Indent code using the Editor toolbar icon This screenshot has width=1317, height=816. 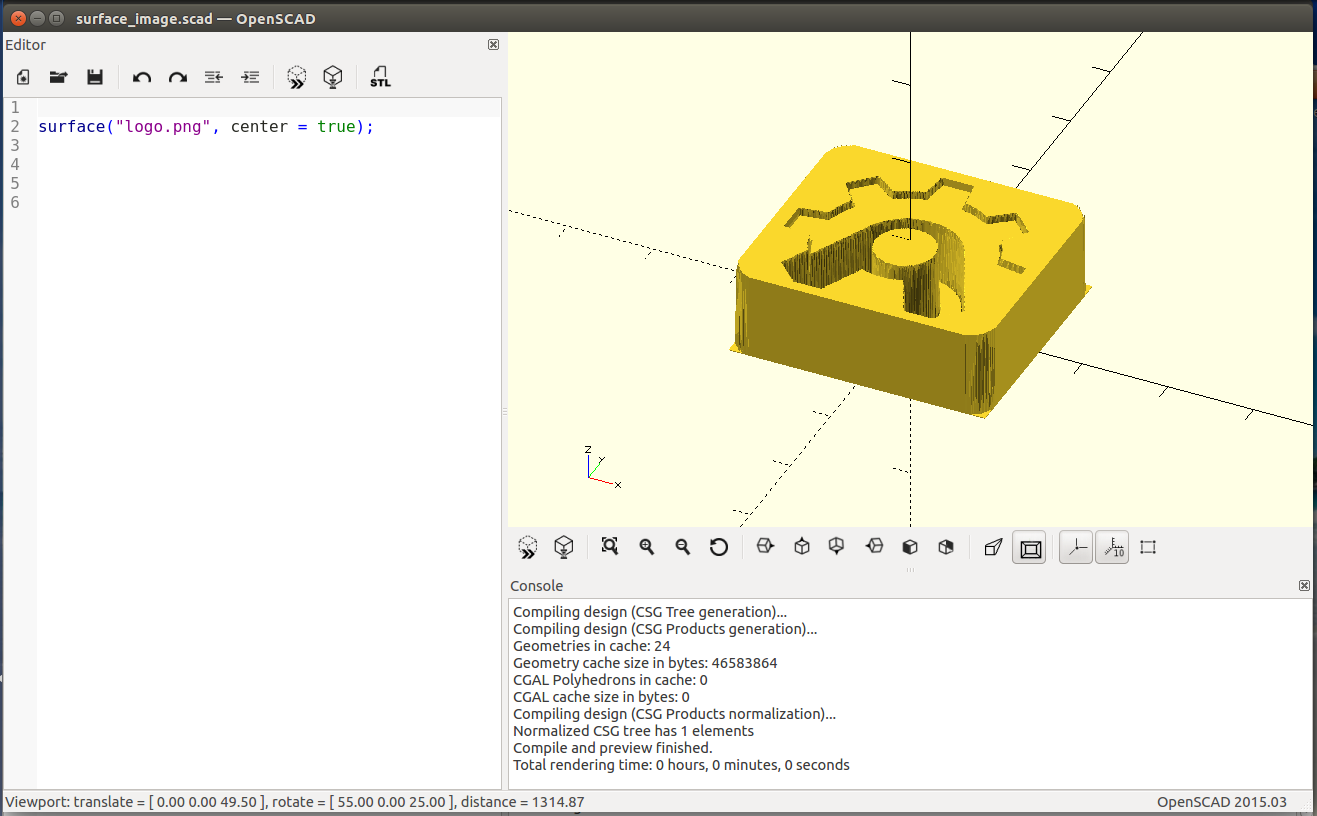250,77
